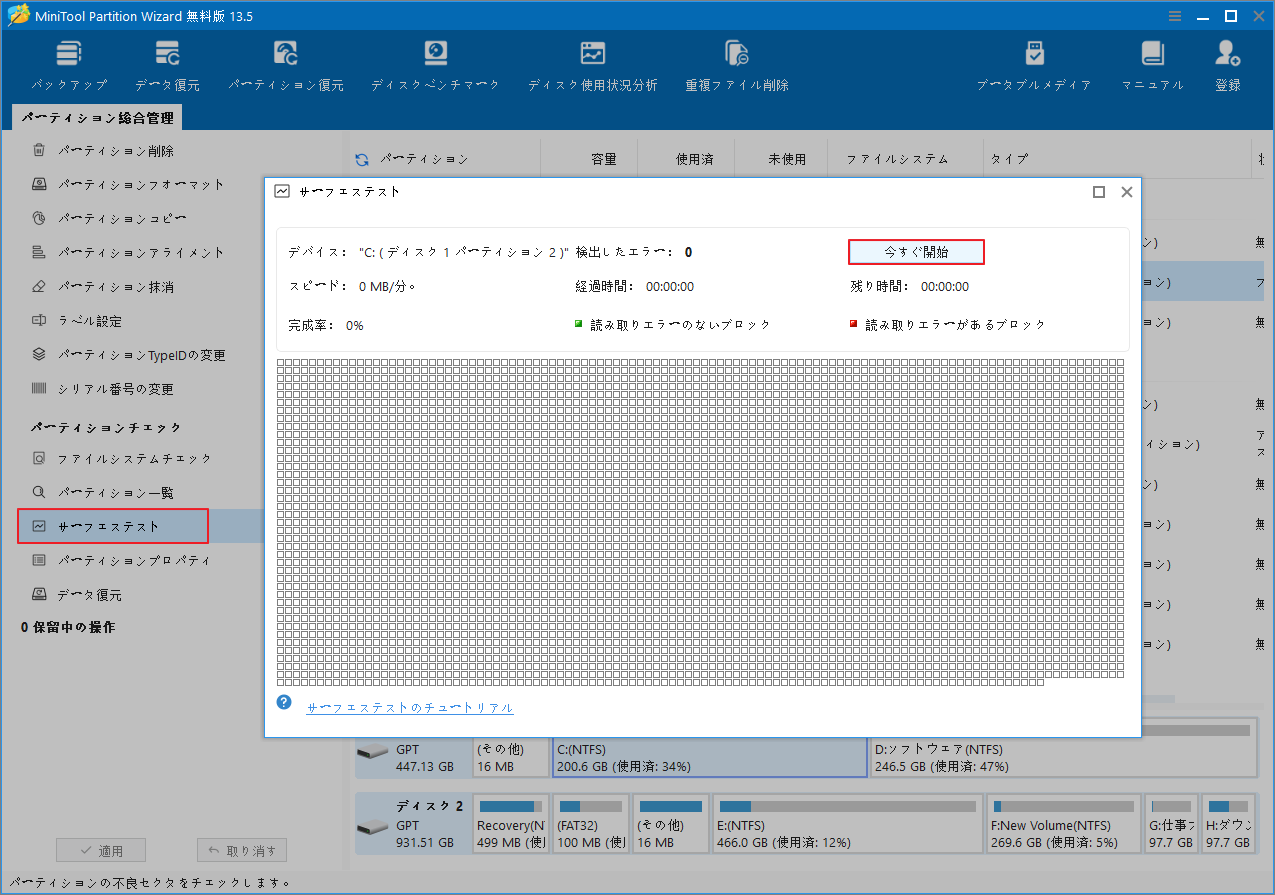Image resolution: width=1275 pixels, height=895 pixels.
Task: Click the help icon in Surface Test dialog
Action: tap(284, 703)
